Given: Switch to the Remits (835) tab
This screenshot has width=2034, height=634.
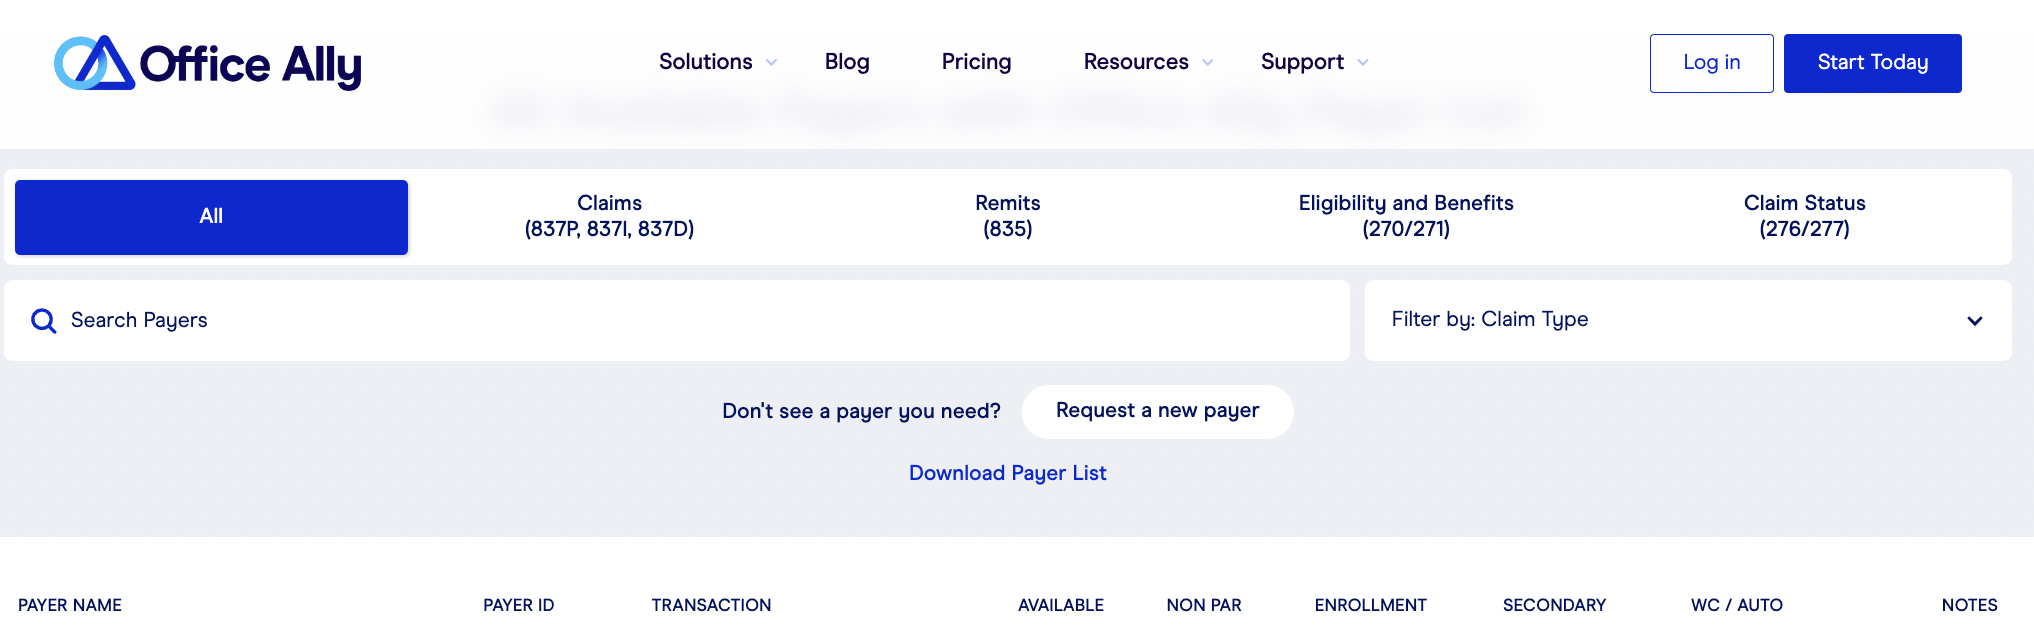Looking at the screenshot, I should (1007, 216).
